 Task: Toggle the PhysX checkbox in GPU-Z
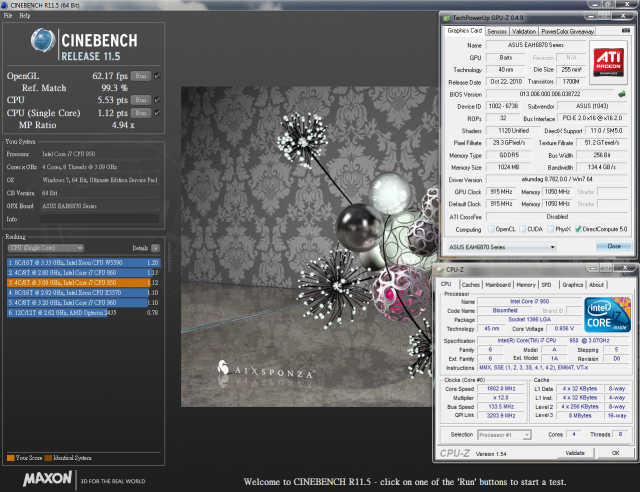point(551,229)
